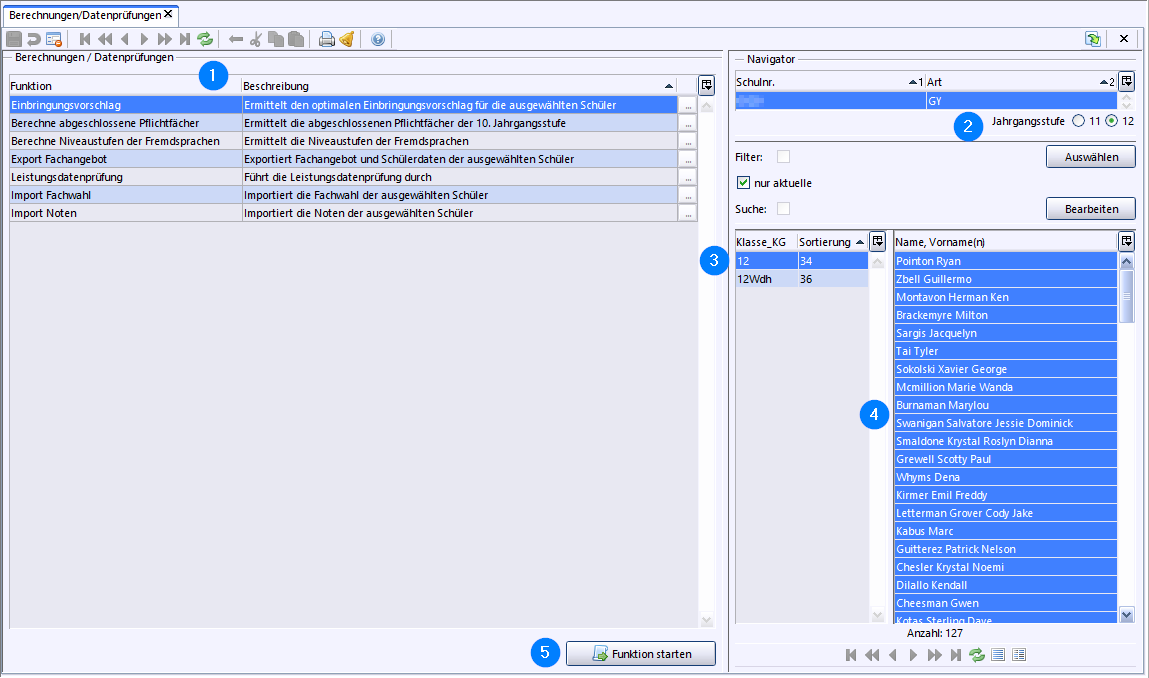Select Jahrgangsstufe 12 radio button

pos(1112,121)
